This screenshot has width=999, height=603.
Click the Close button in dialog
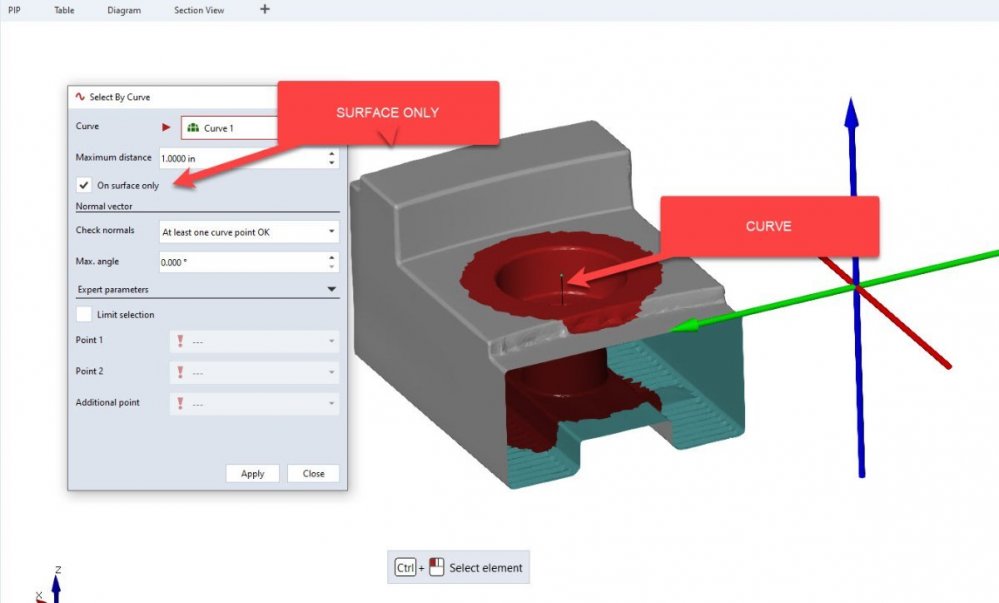tap(313, 473)
